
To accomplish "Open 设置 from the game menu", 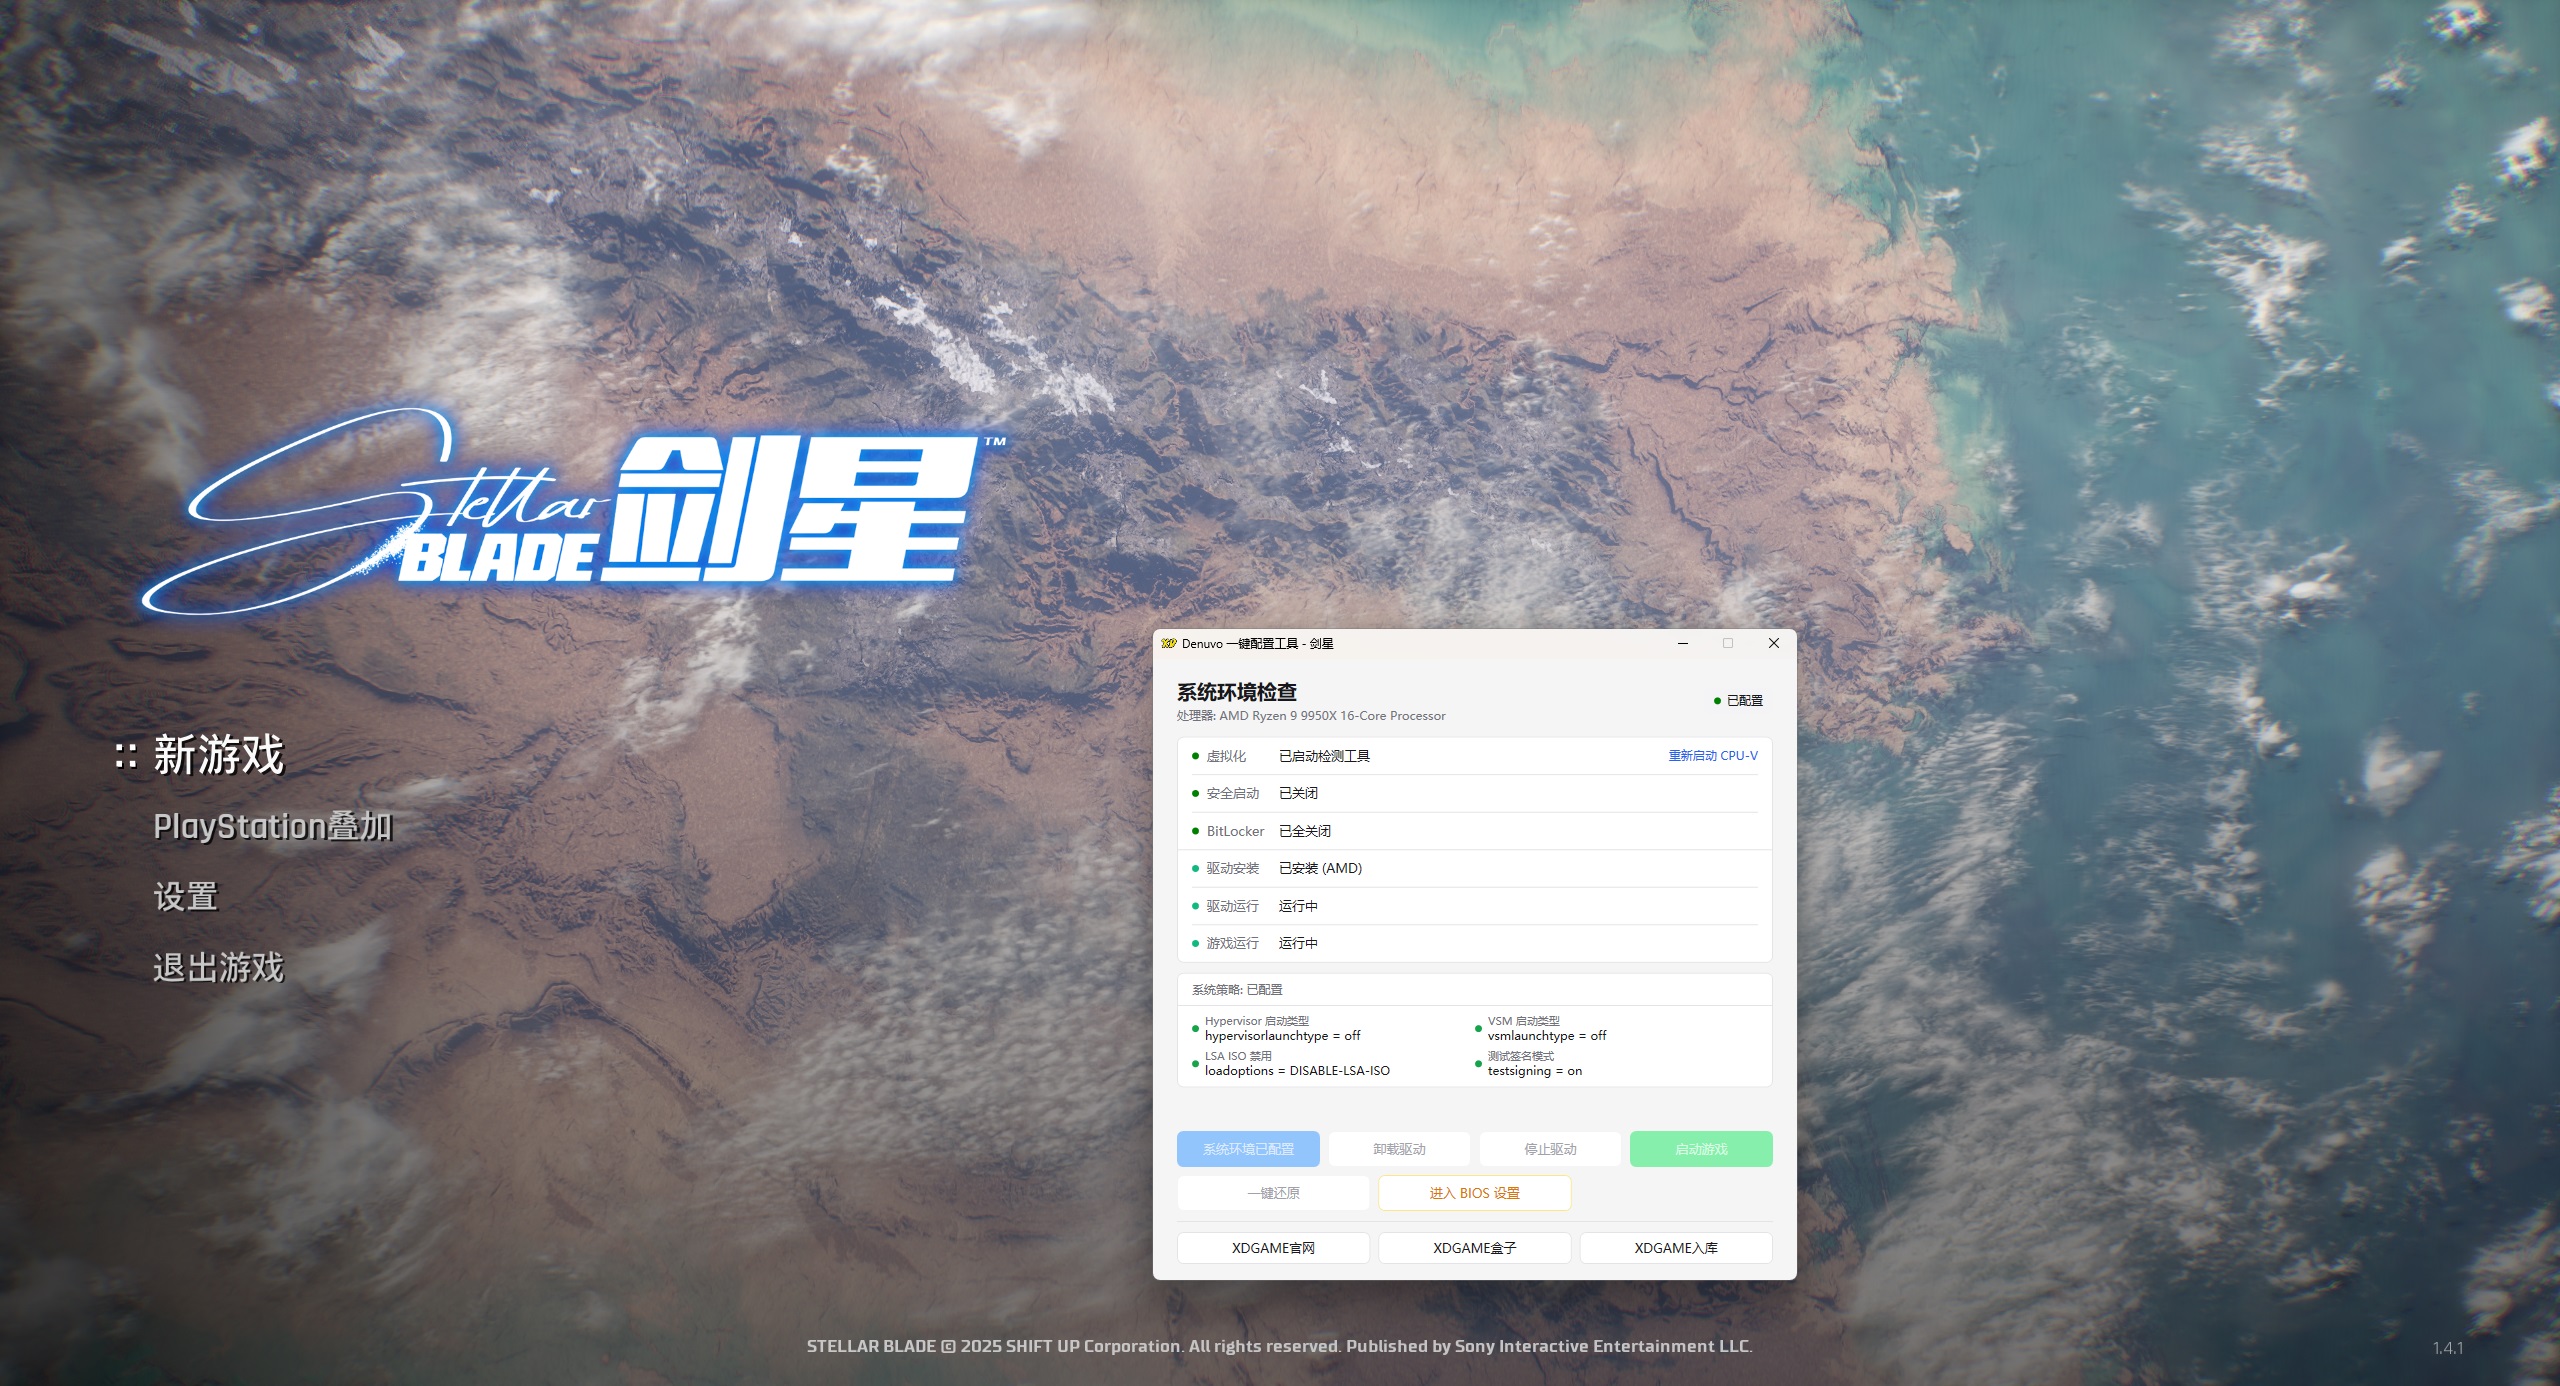I will click(186, 898).
